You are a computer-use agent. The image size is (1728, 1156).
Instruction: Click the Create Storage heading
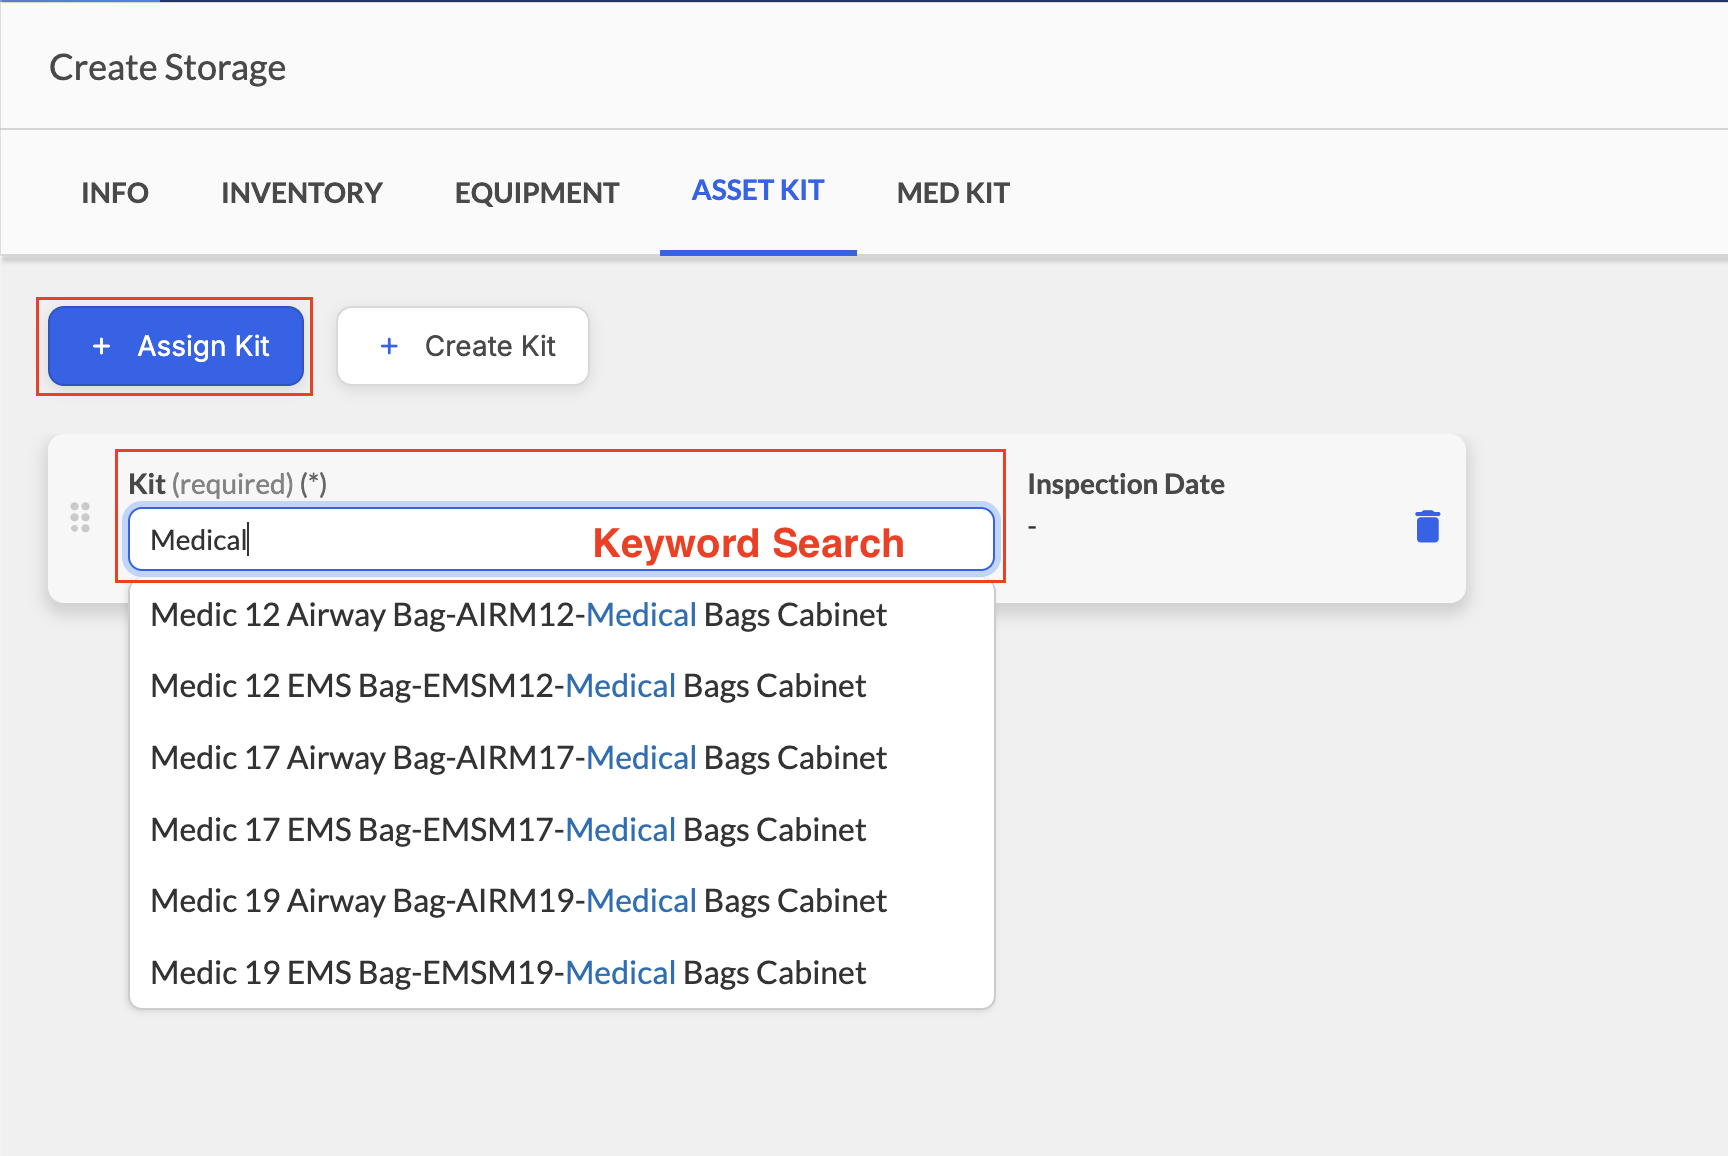[168, 68]
